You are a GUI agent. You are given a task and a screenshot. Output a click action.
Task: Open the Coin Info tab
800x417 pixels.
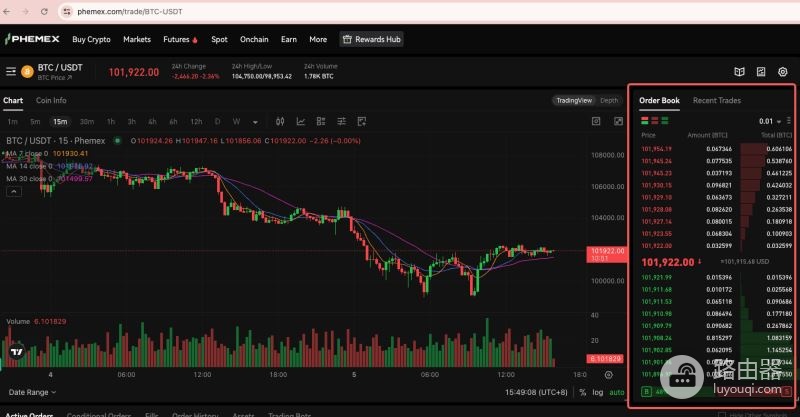coord(51,101)
